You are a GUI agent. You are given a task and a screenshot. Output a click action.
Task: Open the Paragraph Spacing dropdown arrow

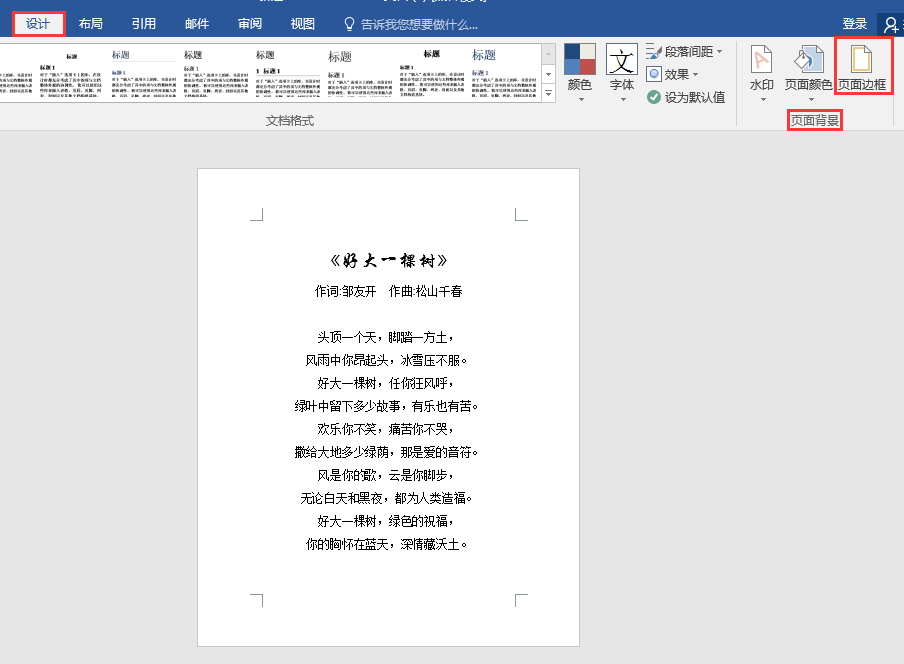click(x=720, y=52)
